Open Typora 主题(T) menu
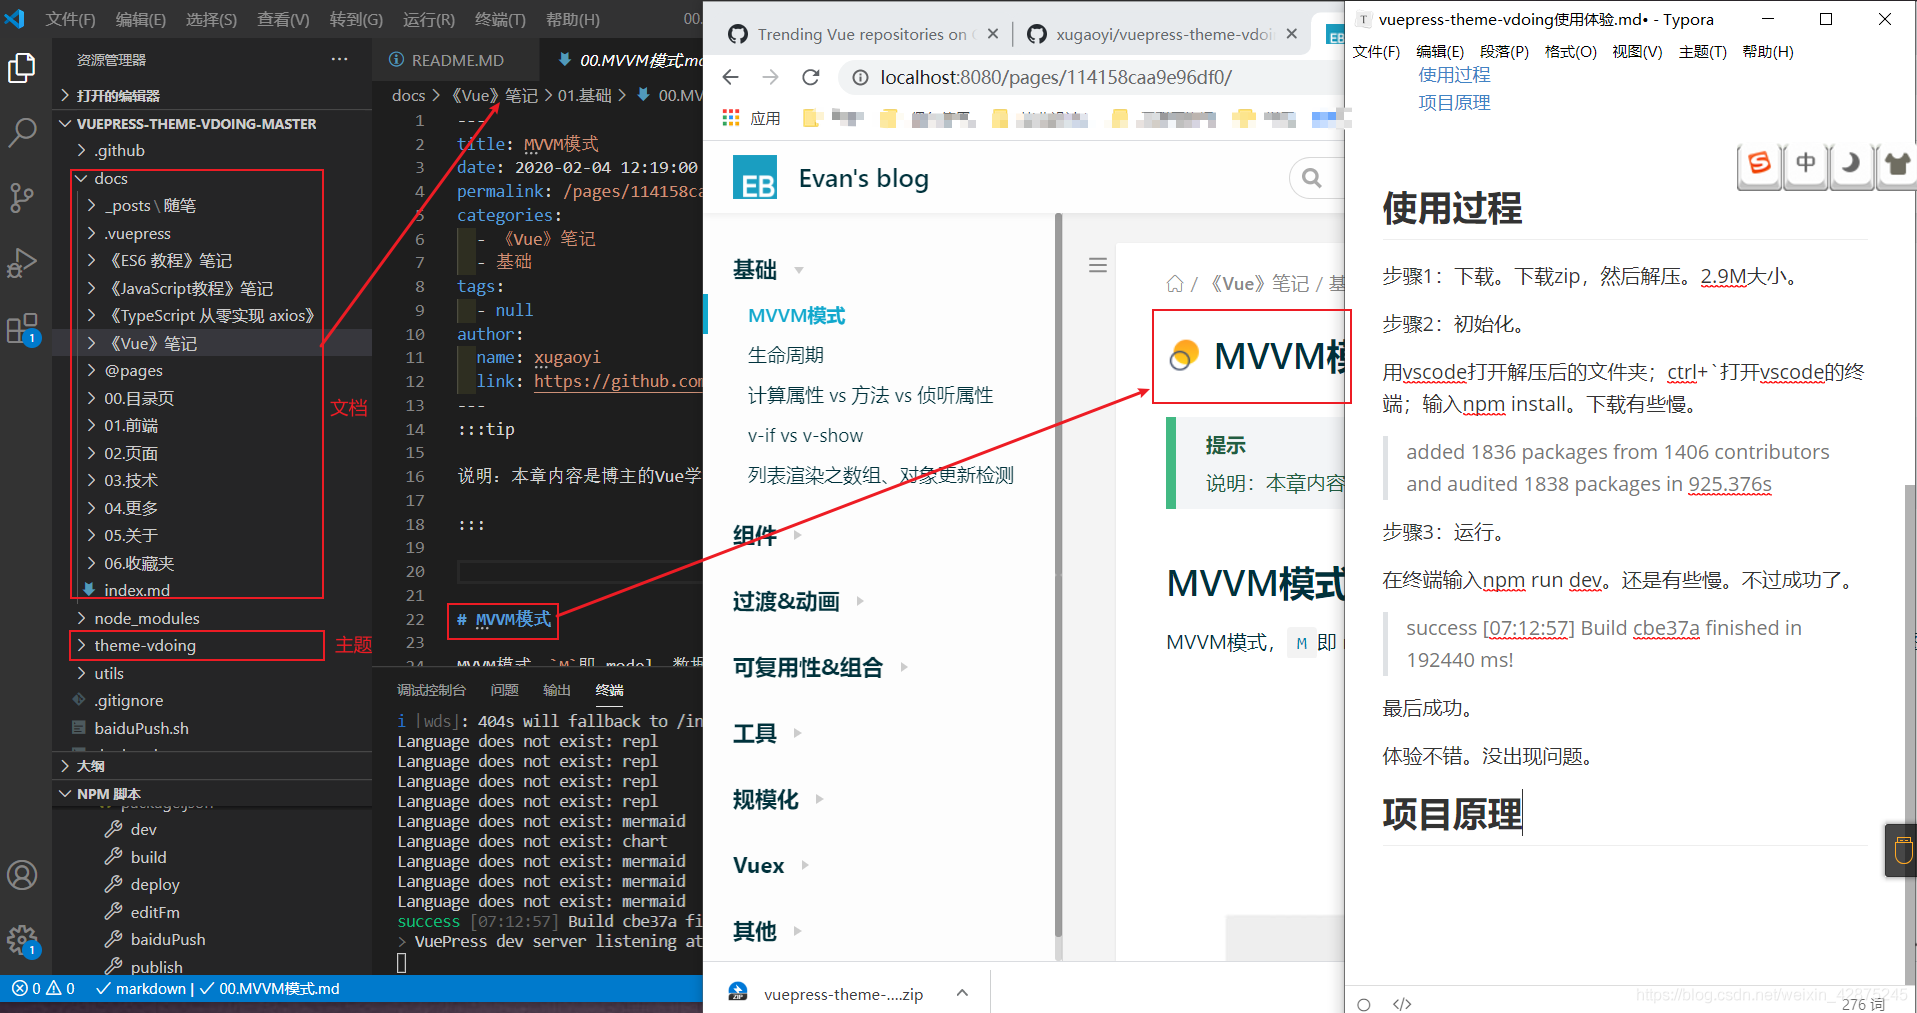Screen dimensions: 1917x1013 click(1703, 51)
